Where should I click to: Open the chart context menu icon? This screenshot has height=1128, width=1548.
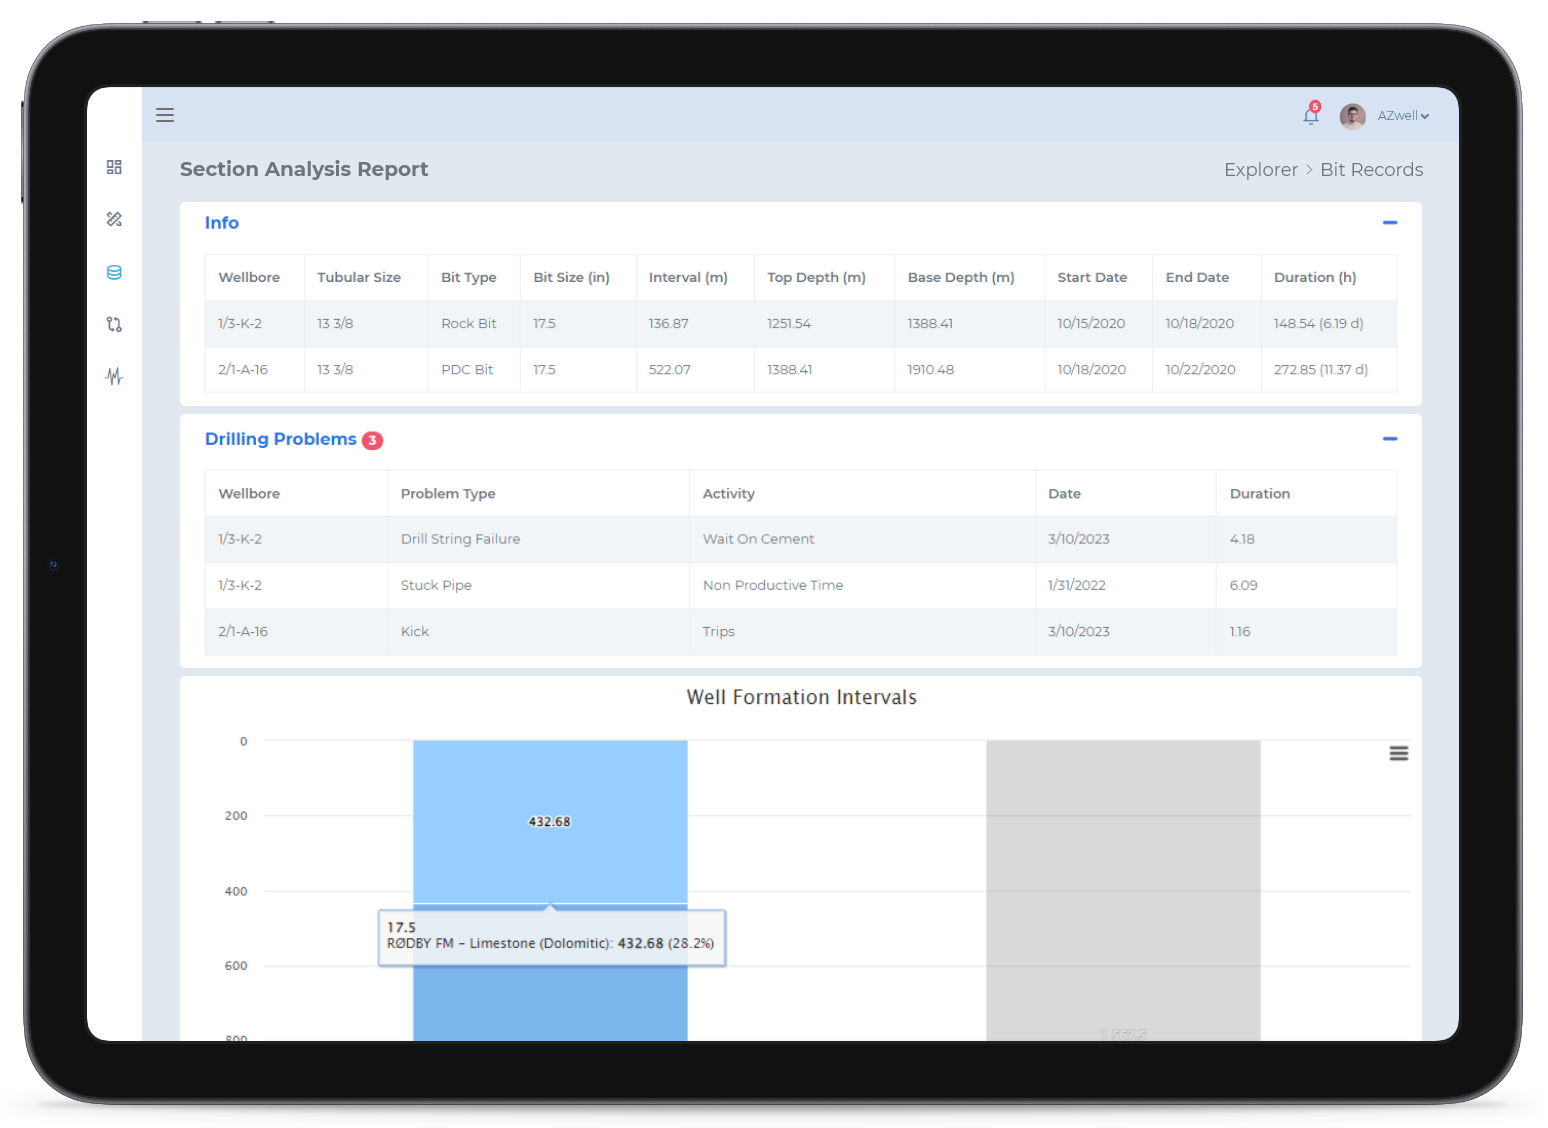pyautogui.click(x=1398, y=753)
